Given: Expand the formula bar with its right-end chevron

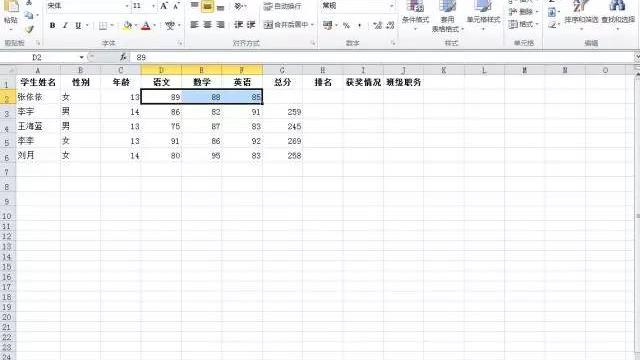Looking at the screenshot, I should click(x=637, y=57).
